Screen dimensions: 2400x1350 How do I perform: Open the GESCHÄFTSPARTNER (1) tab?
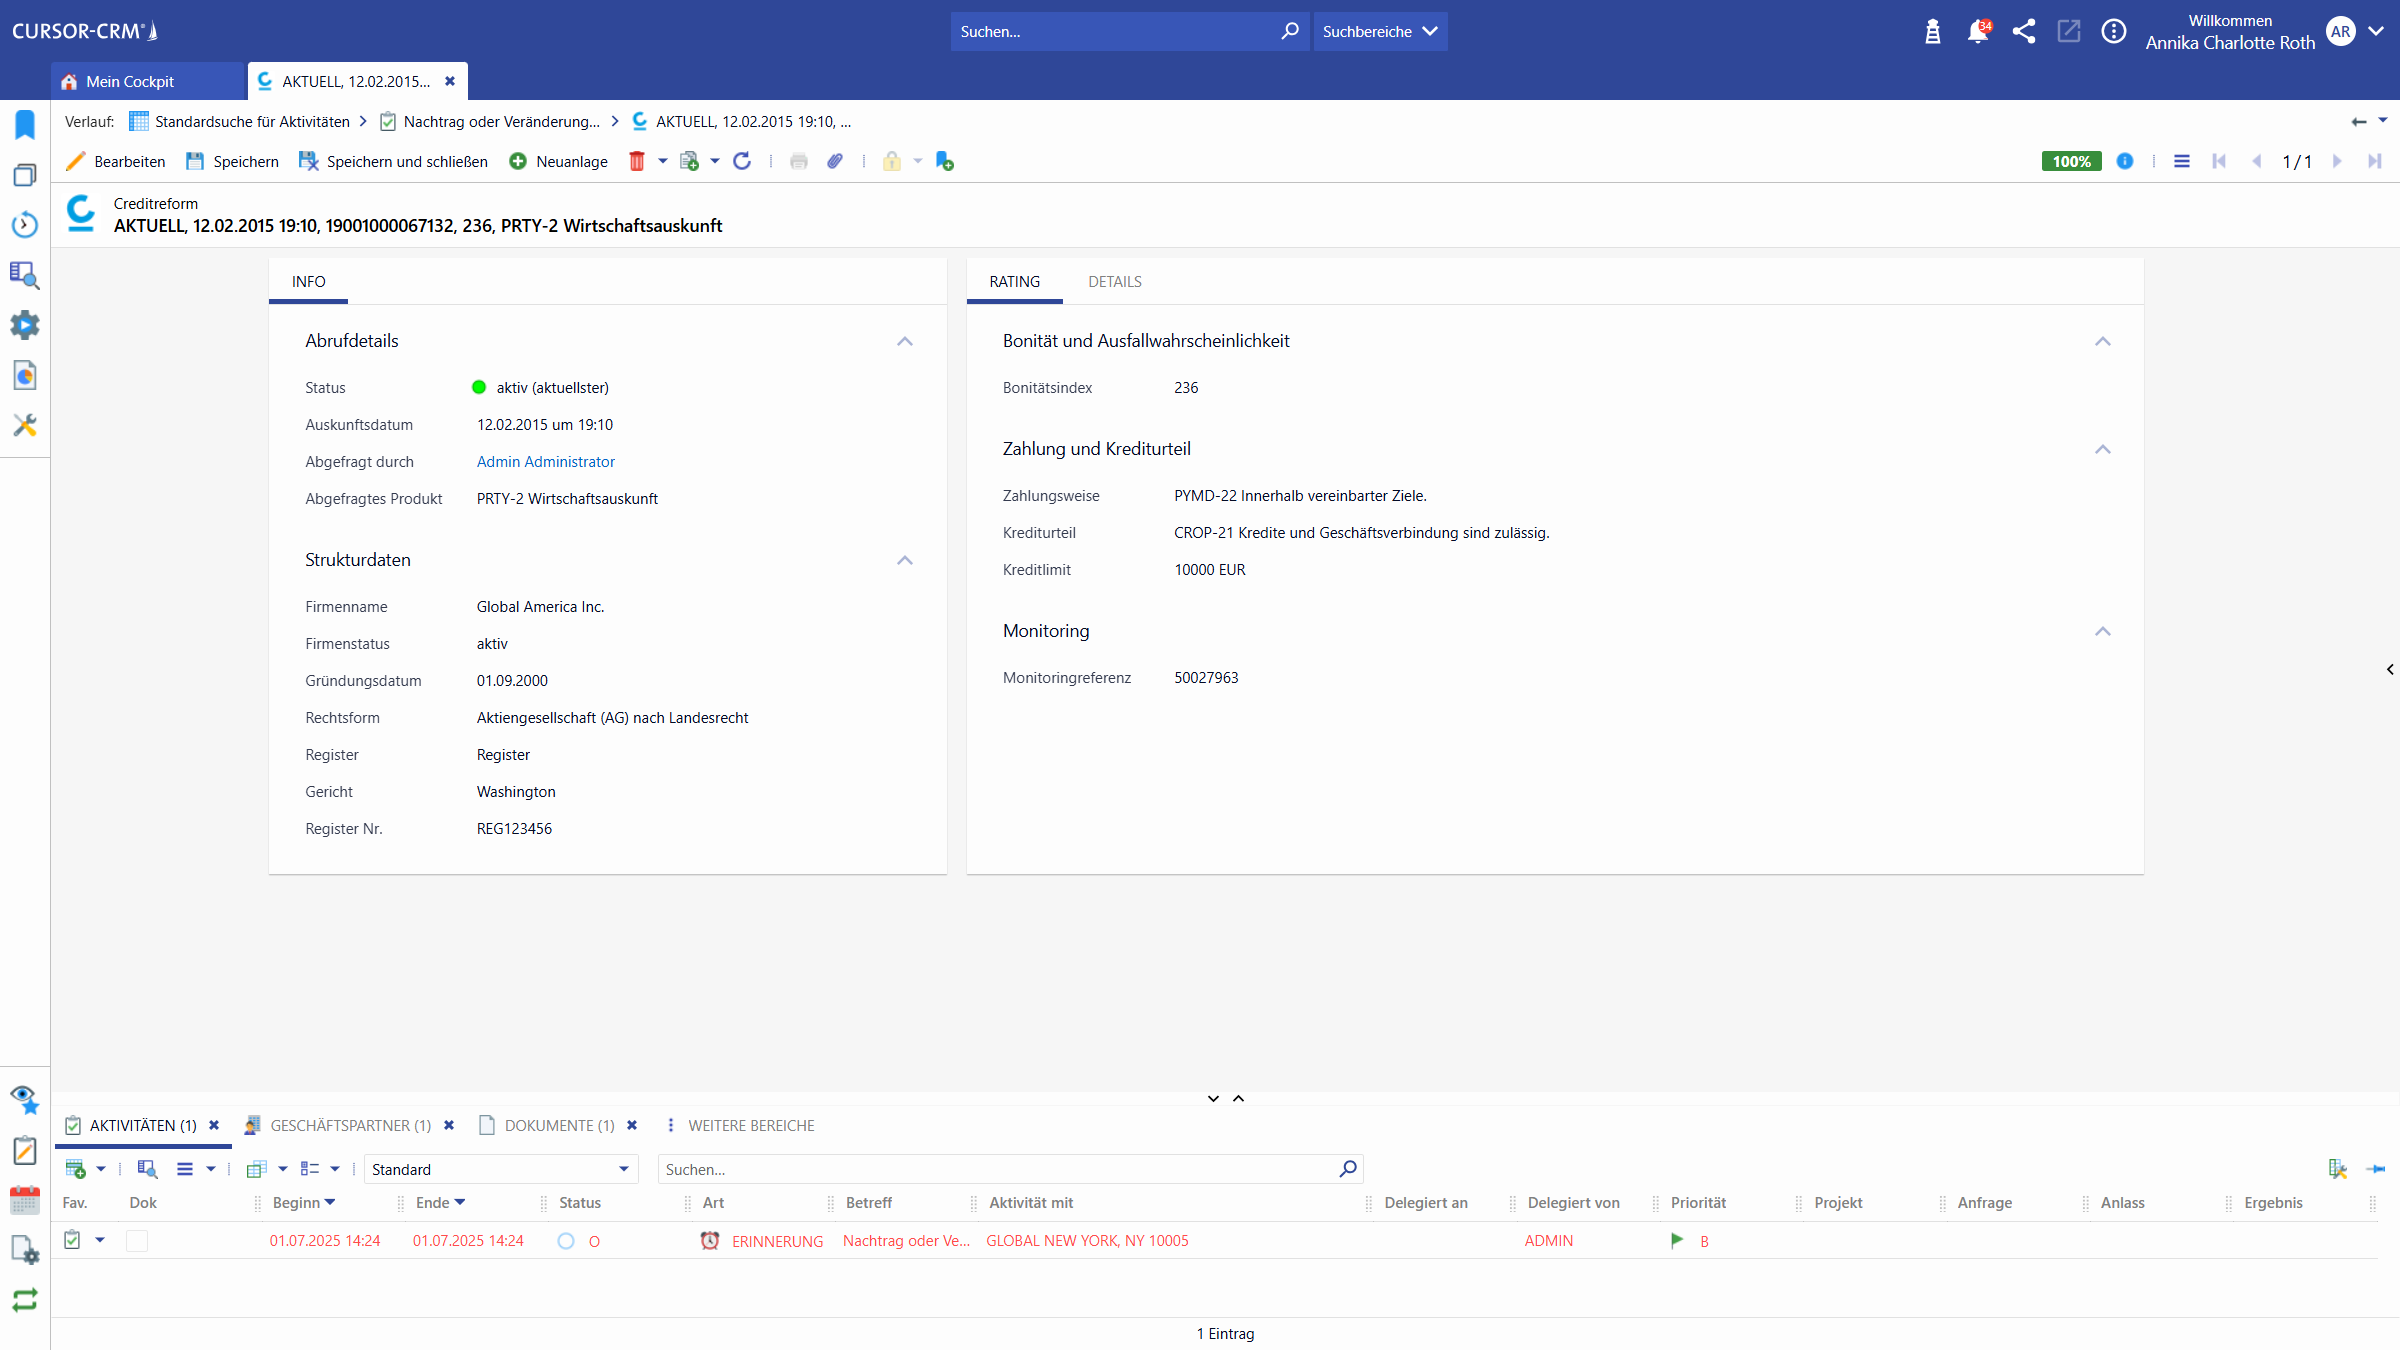[350, 1126]
